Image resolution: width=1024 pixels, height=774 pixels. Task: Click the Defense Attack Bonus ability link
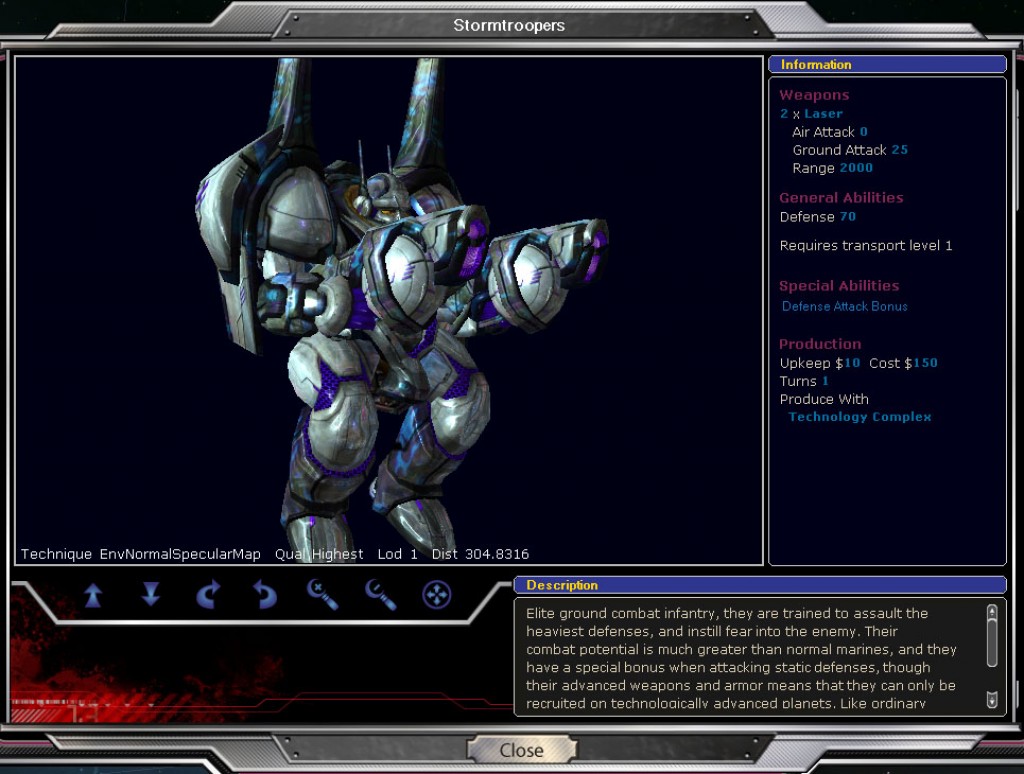coord(844,307)
